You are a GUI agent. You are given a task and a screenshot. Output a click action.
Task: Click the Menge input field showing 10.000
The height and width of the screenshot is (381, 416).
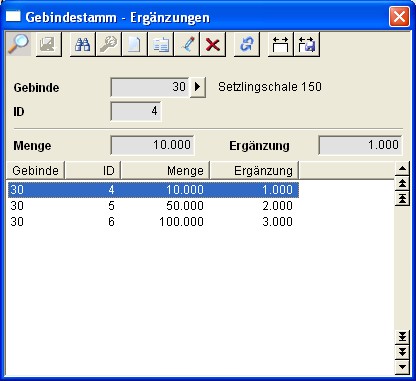coord(152,145)
